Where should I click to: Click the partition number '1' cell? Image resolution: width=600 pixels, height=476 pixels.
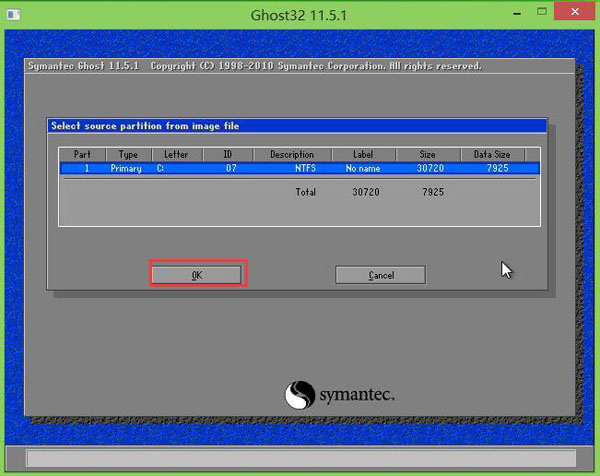(x=87, y=168)
